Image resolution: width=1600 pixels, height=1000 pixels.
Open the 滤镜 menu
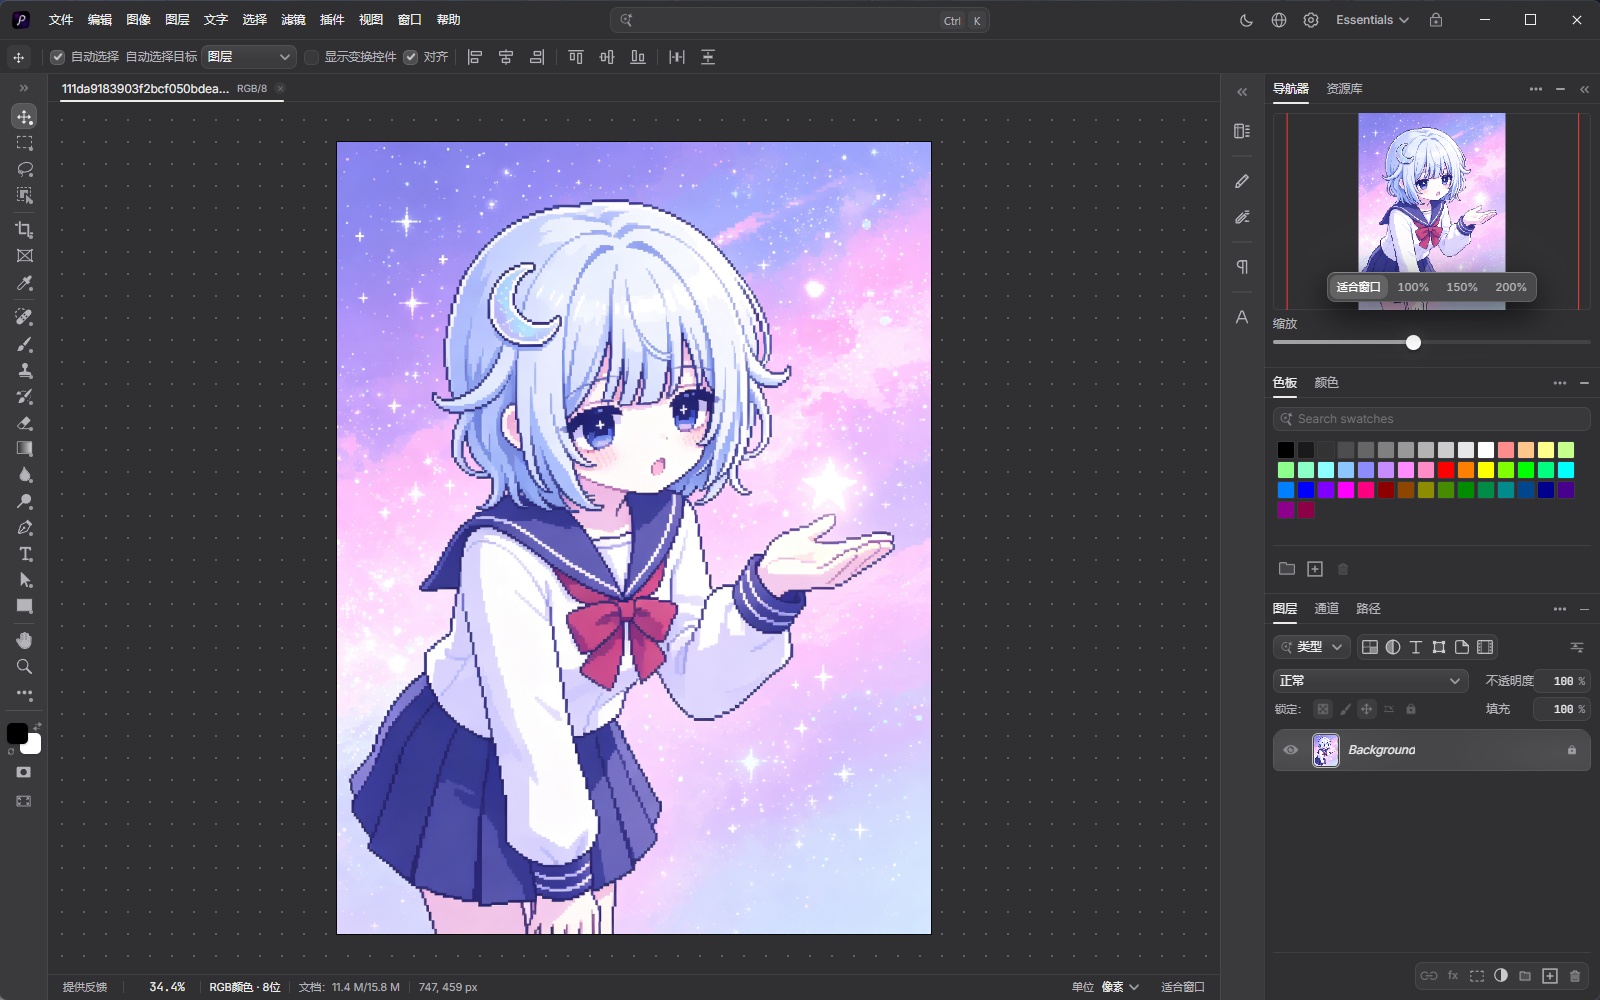click(x=293, y=20)
